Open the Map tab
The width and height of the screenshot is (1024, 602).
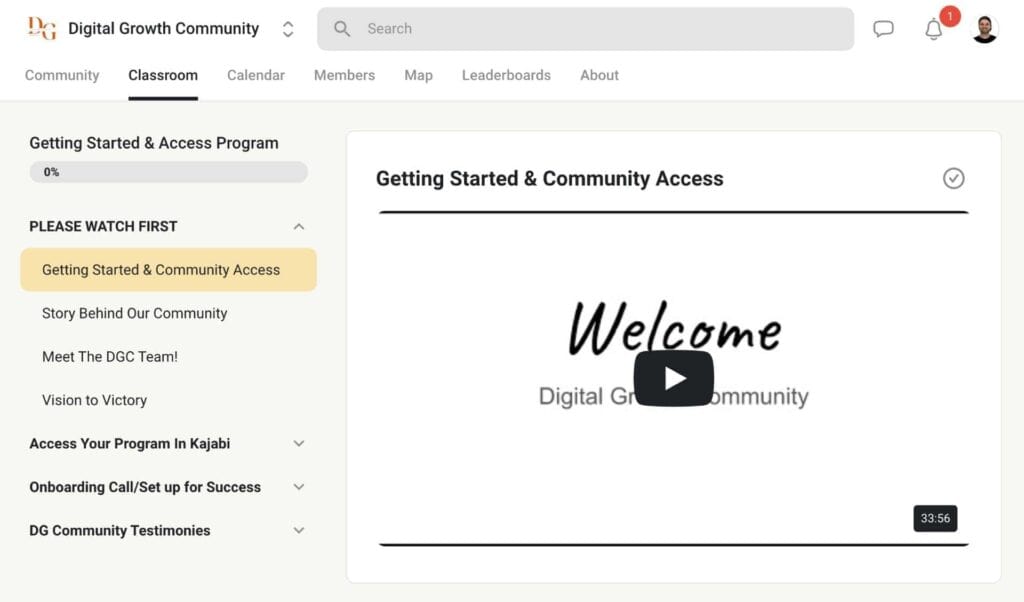click(419, 75)
